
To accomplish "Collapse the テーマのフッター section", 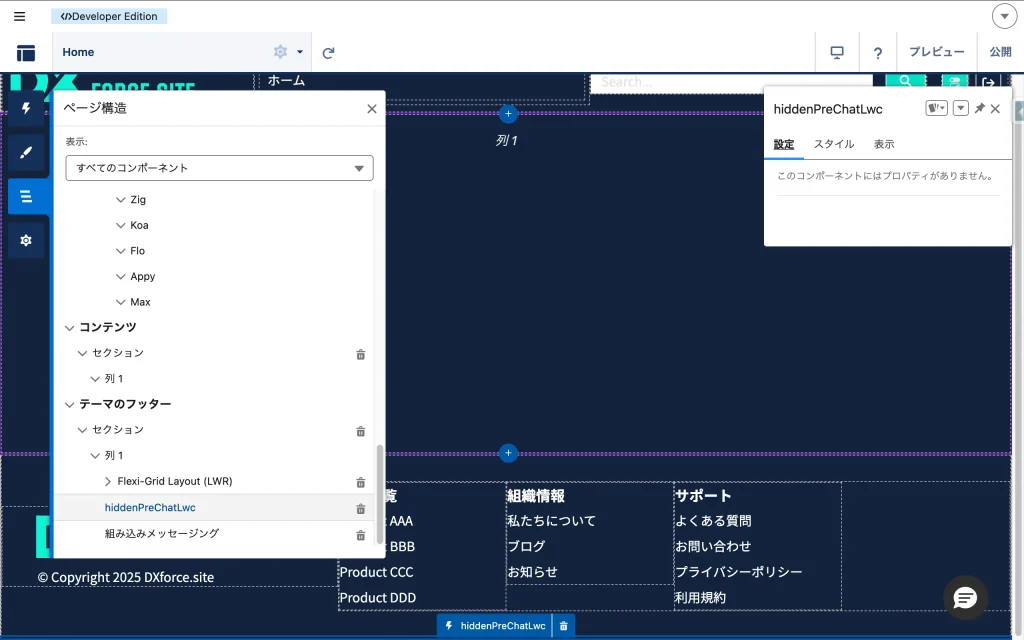I will (70, 405).
